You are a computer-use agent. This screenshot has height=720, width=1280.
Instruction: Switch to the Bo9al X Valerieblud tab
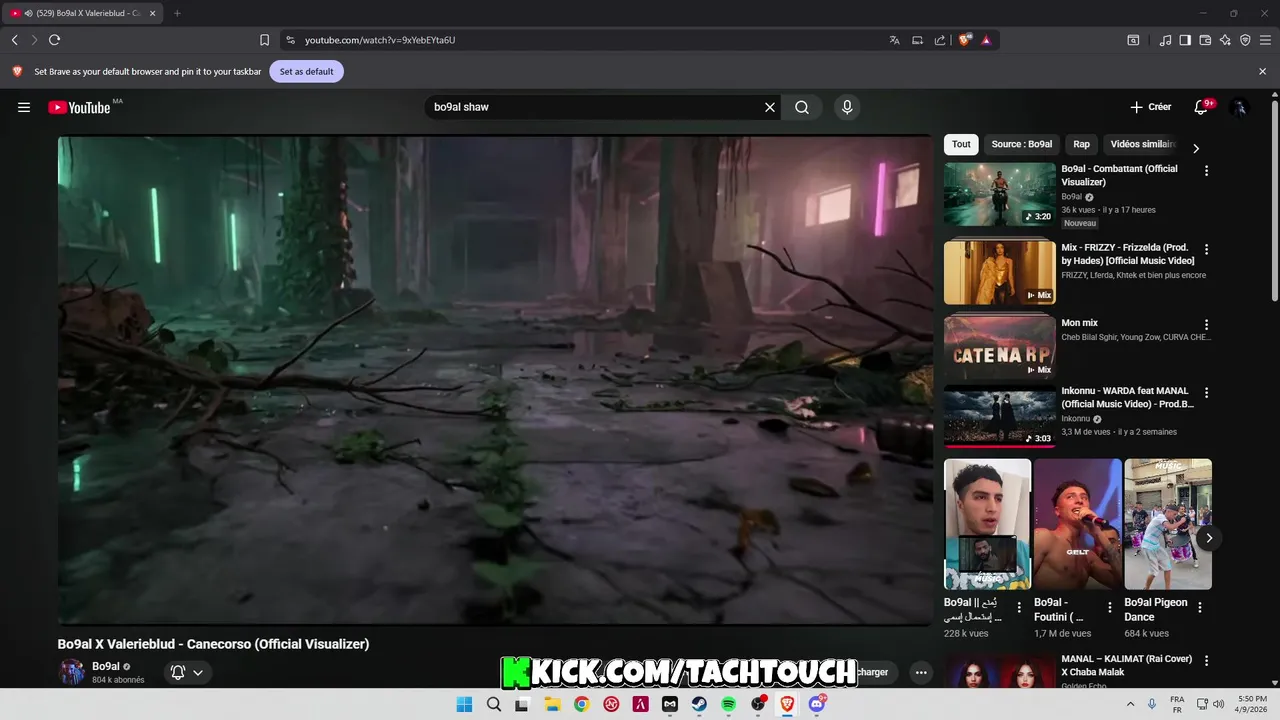tap(83, 13)
